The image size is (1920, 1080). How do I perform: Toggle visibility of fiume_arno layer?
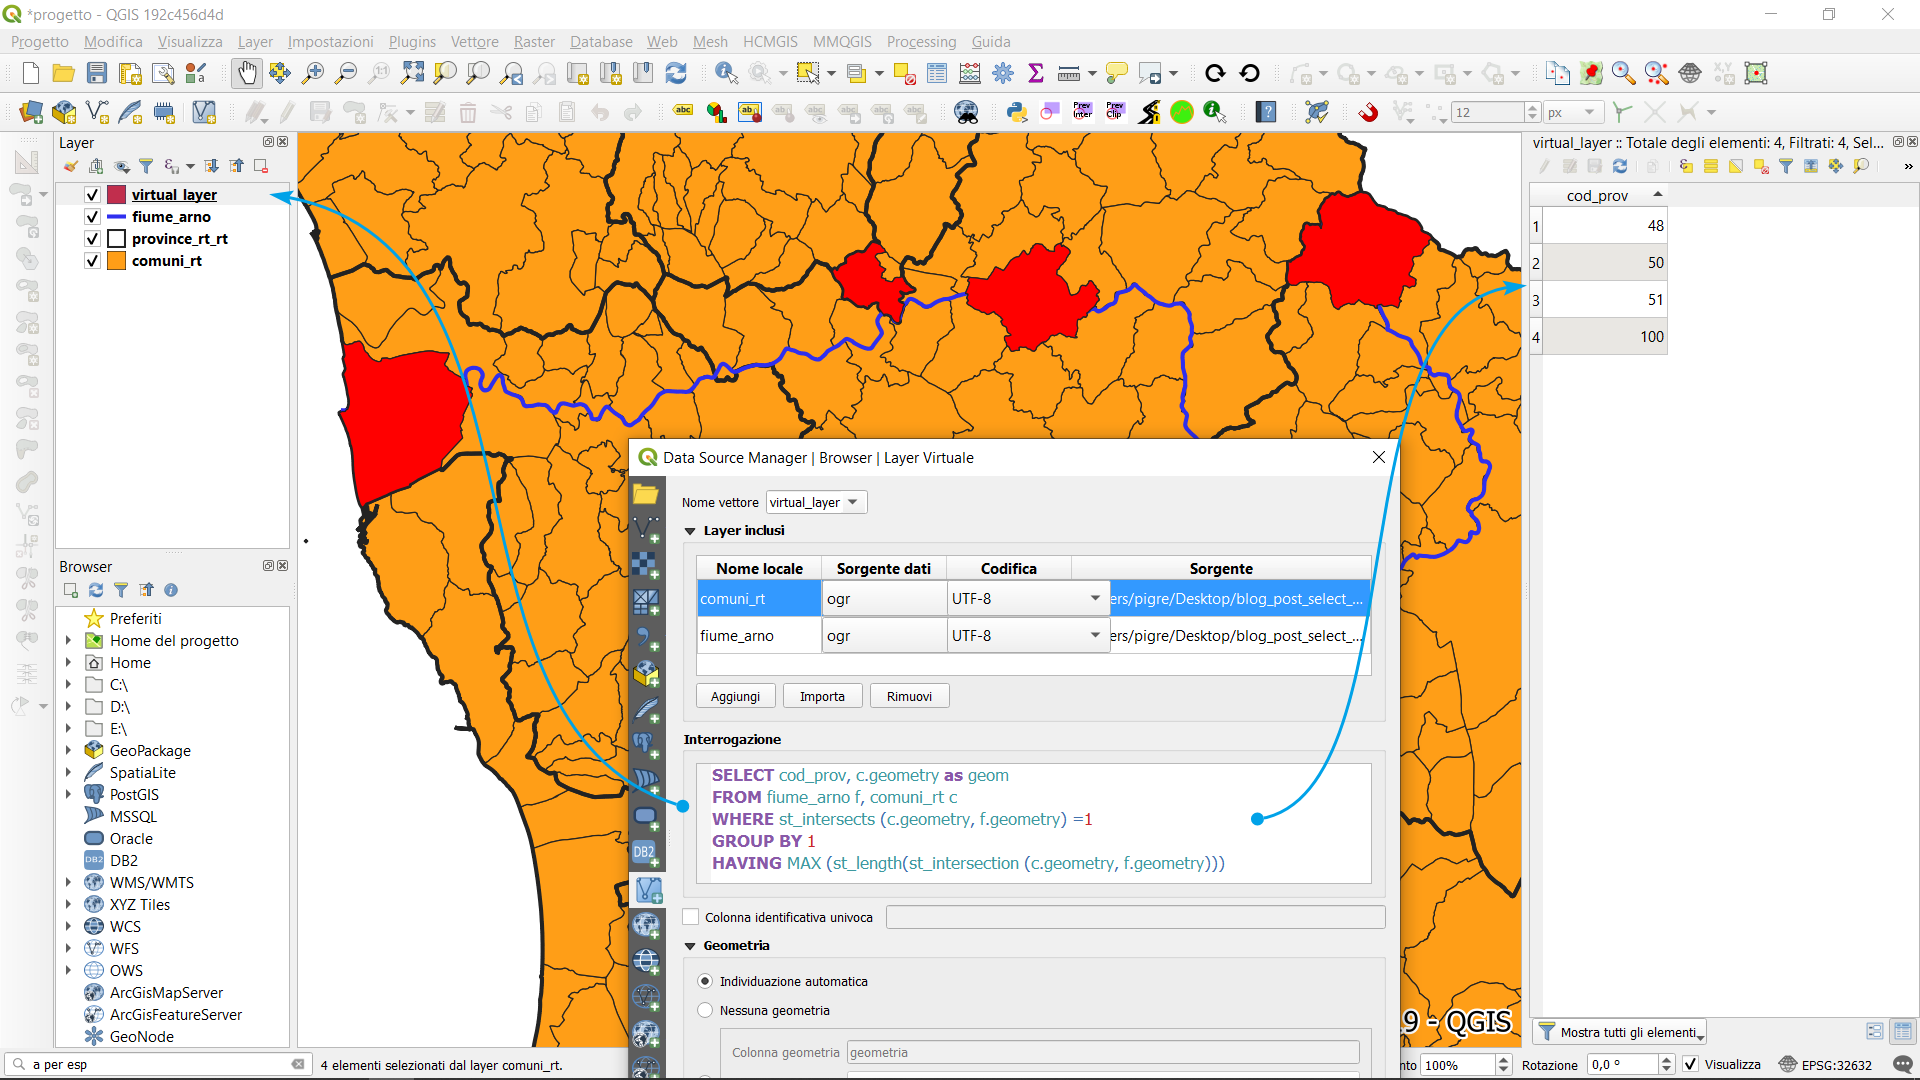click(92, 217)
